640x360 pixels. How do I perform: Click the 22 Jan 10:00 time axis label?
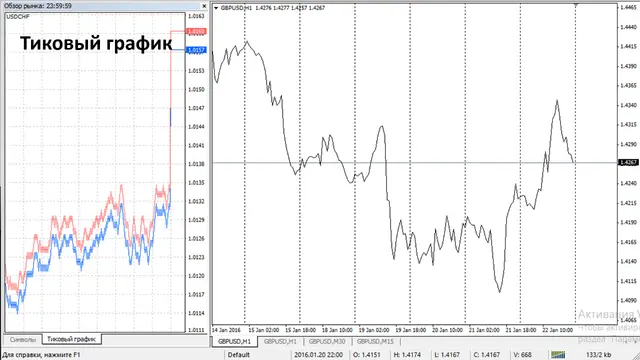click(558, 330)
